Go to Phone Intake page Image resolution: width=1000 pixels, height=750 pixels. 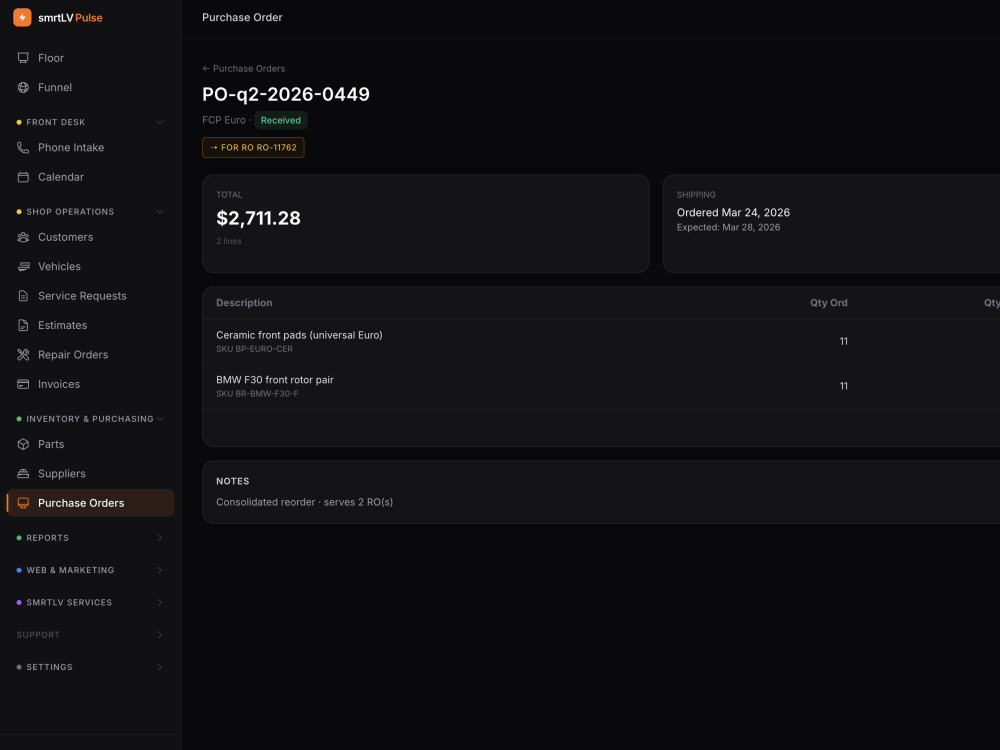[x=91, y=147]
